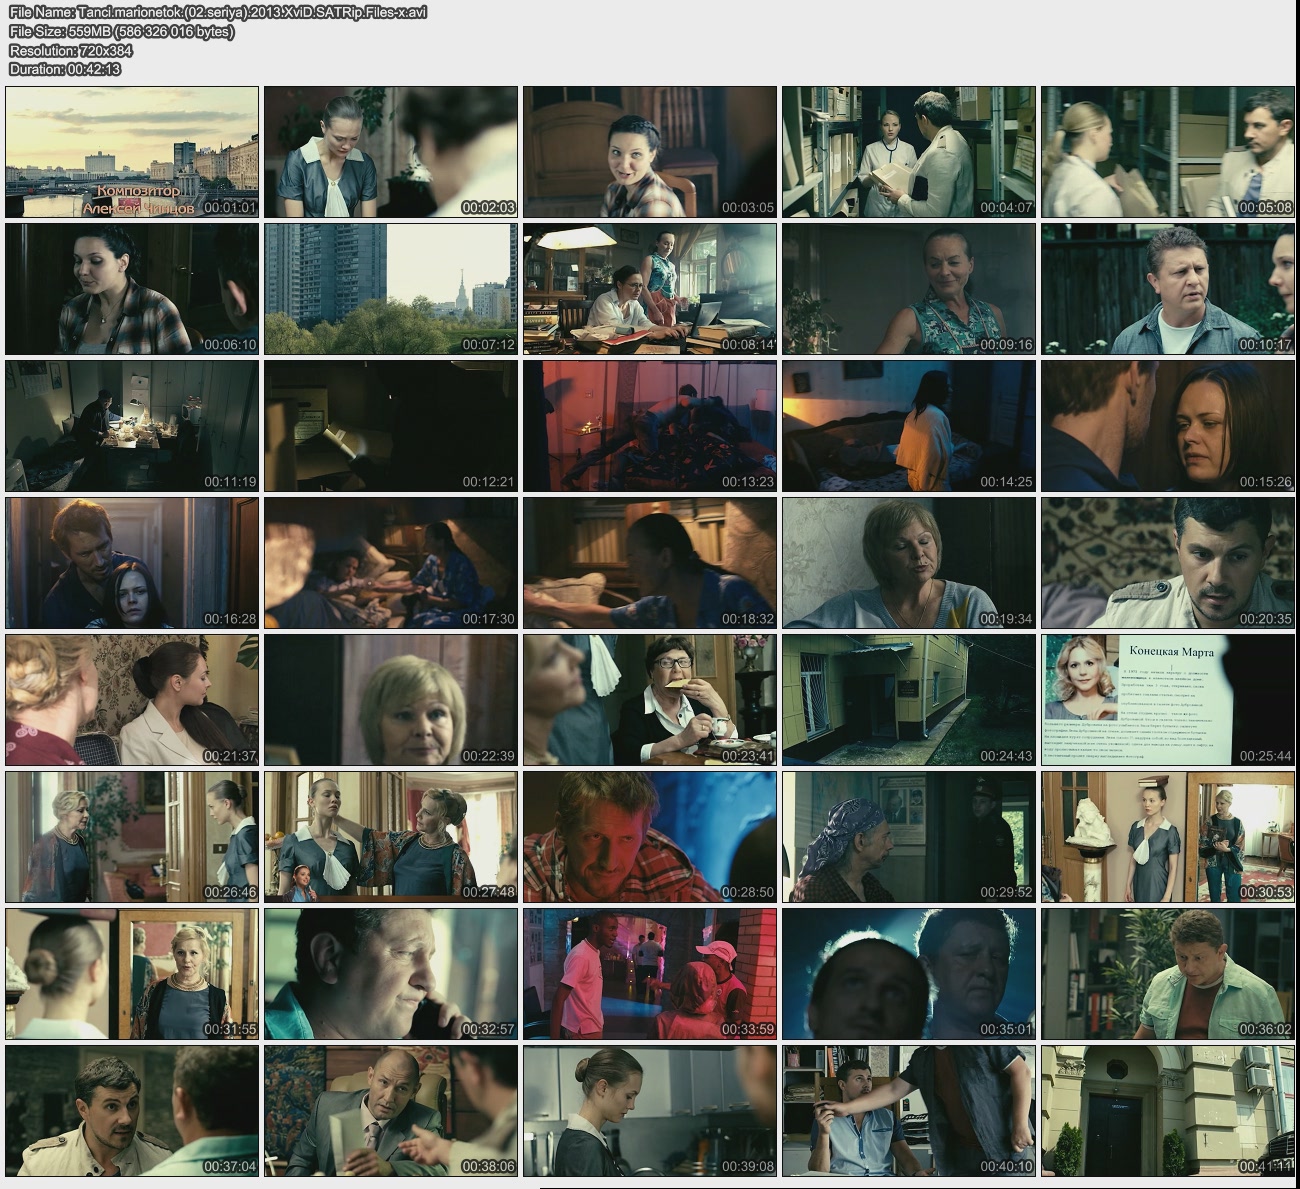
Task: Click the Duration 00:42:13 text
Action: [x=64, y=69]
